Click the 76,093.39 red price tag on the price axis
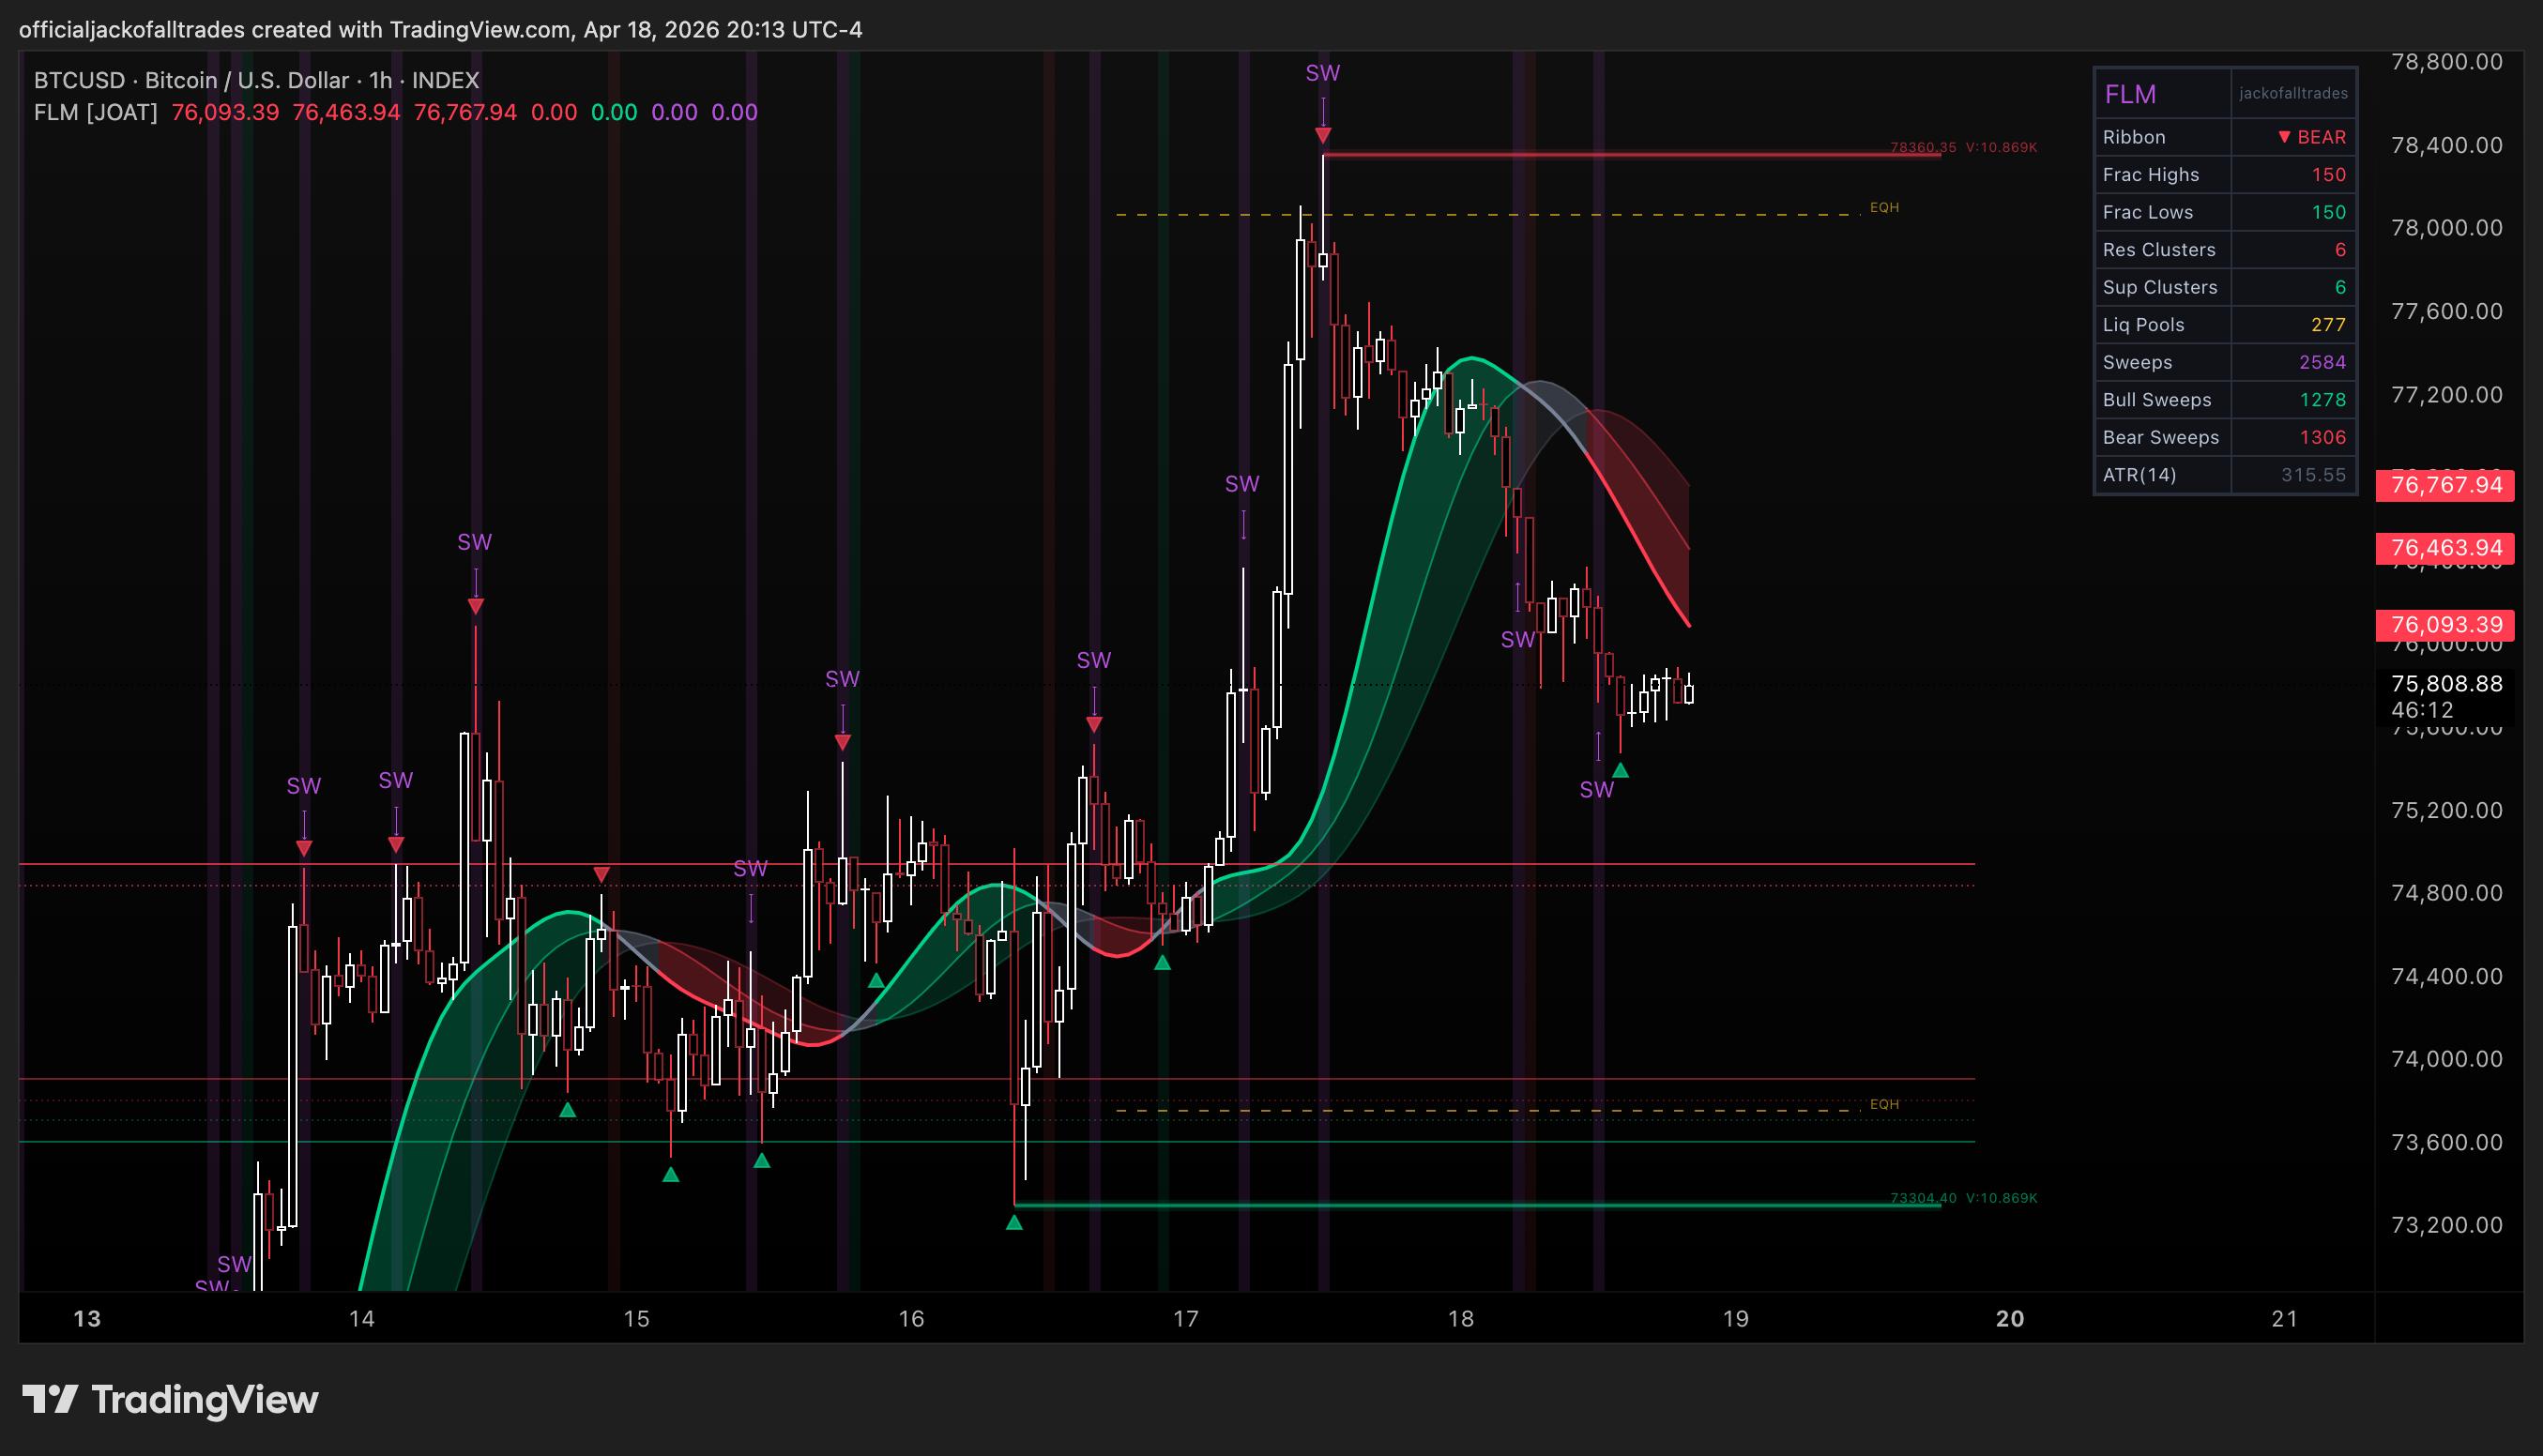The width and height of the screenshot is (2543, 1456). pyautogui.click(x=2445, y=625)
